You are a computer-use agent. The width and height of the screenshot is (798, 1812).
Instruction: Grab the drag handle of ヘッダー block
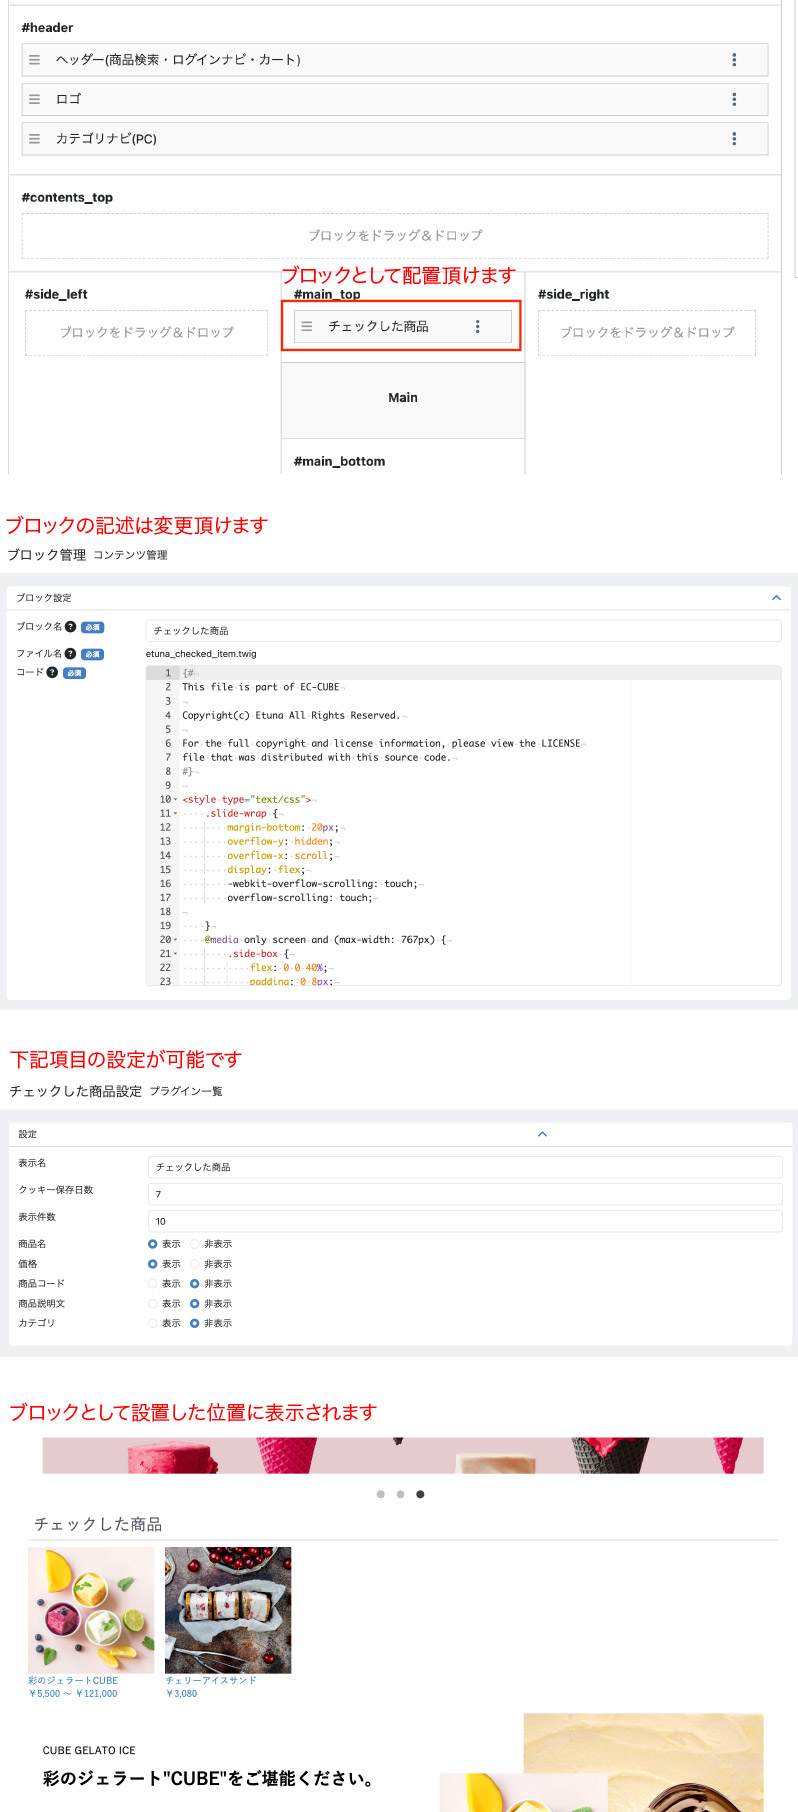point(34,60)
